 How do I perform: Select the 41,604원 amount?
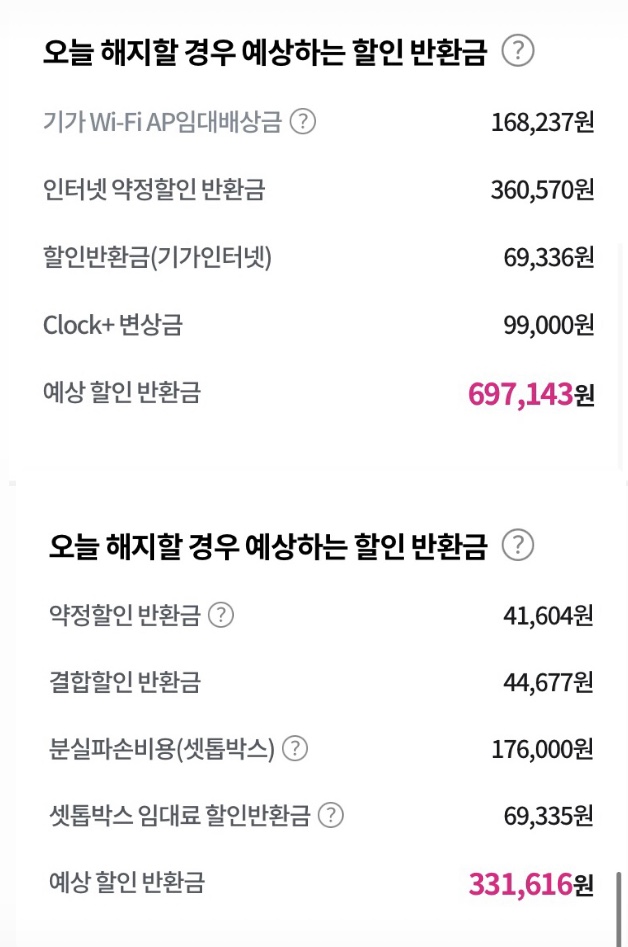click(548, 614)
